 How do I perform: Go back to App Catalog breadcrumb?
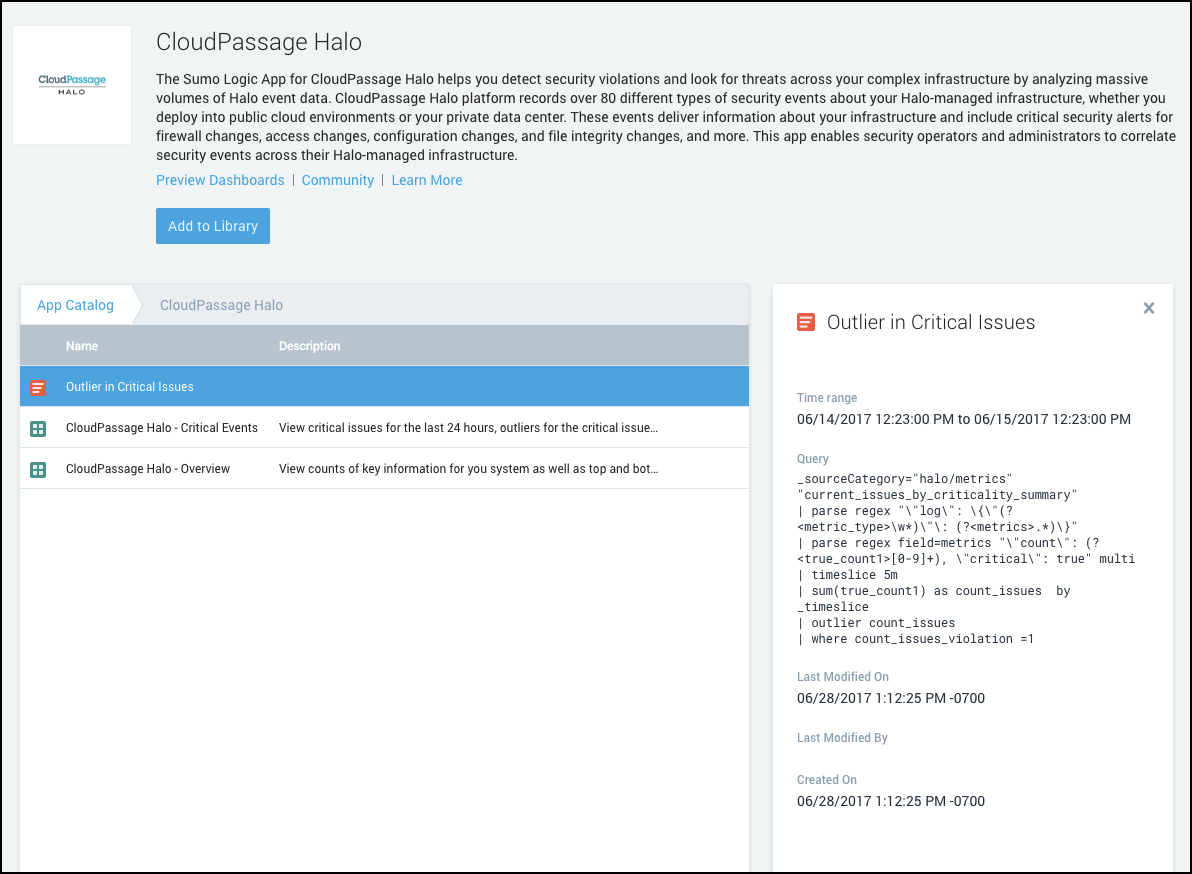click(x=75, y=305)
